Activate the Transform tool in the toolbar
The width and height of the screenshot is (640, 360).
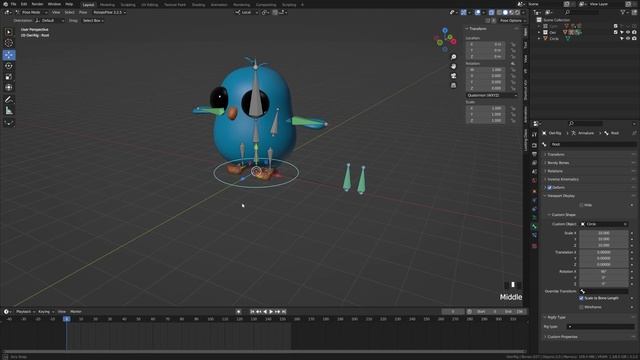point(9,87)
